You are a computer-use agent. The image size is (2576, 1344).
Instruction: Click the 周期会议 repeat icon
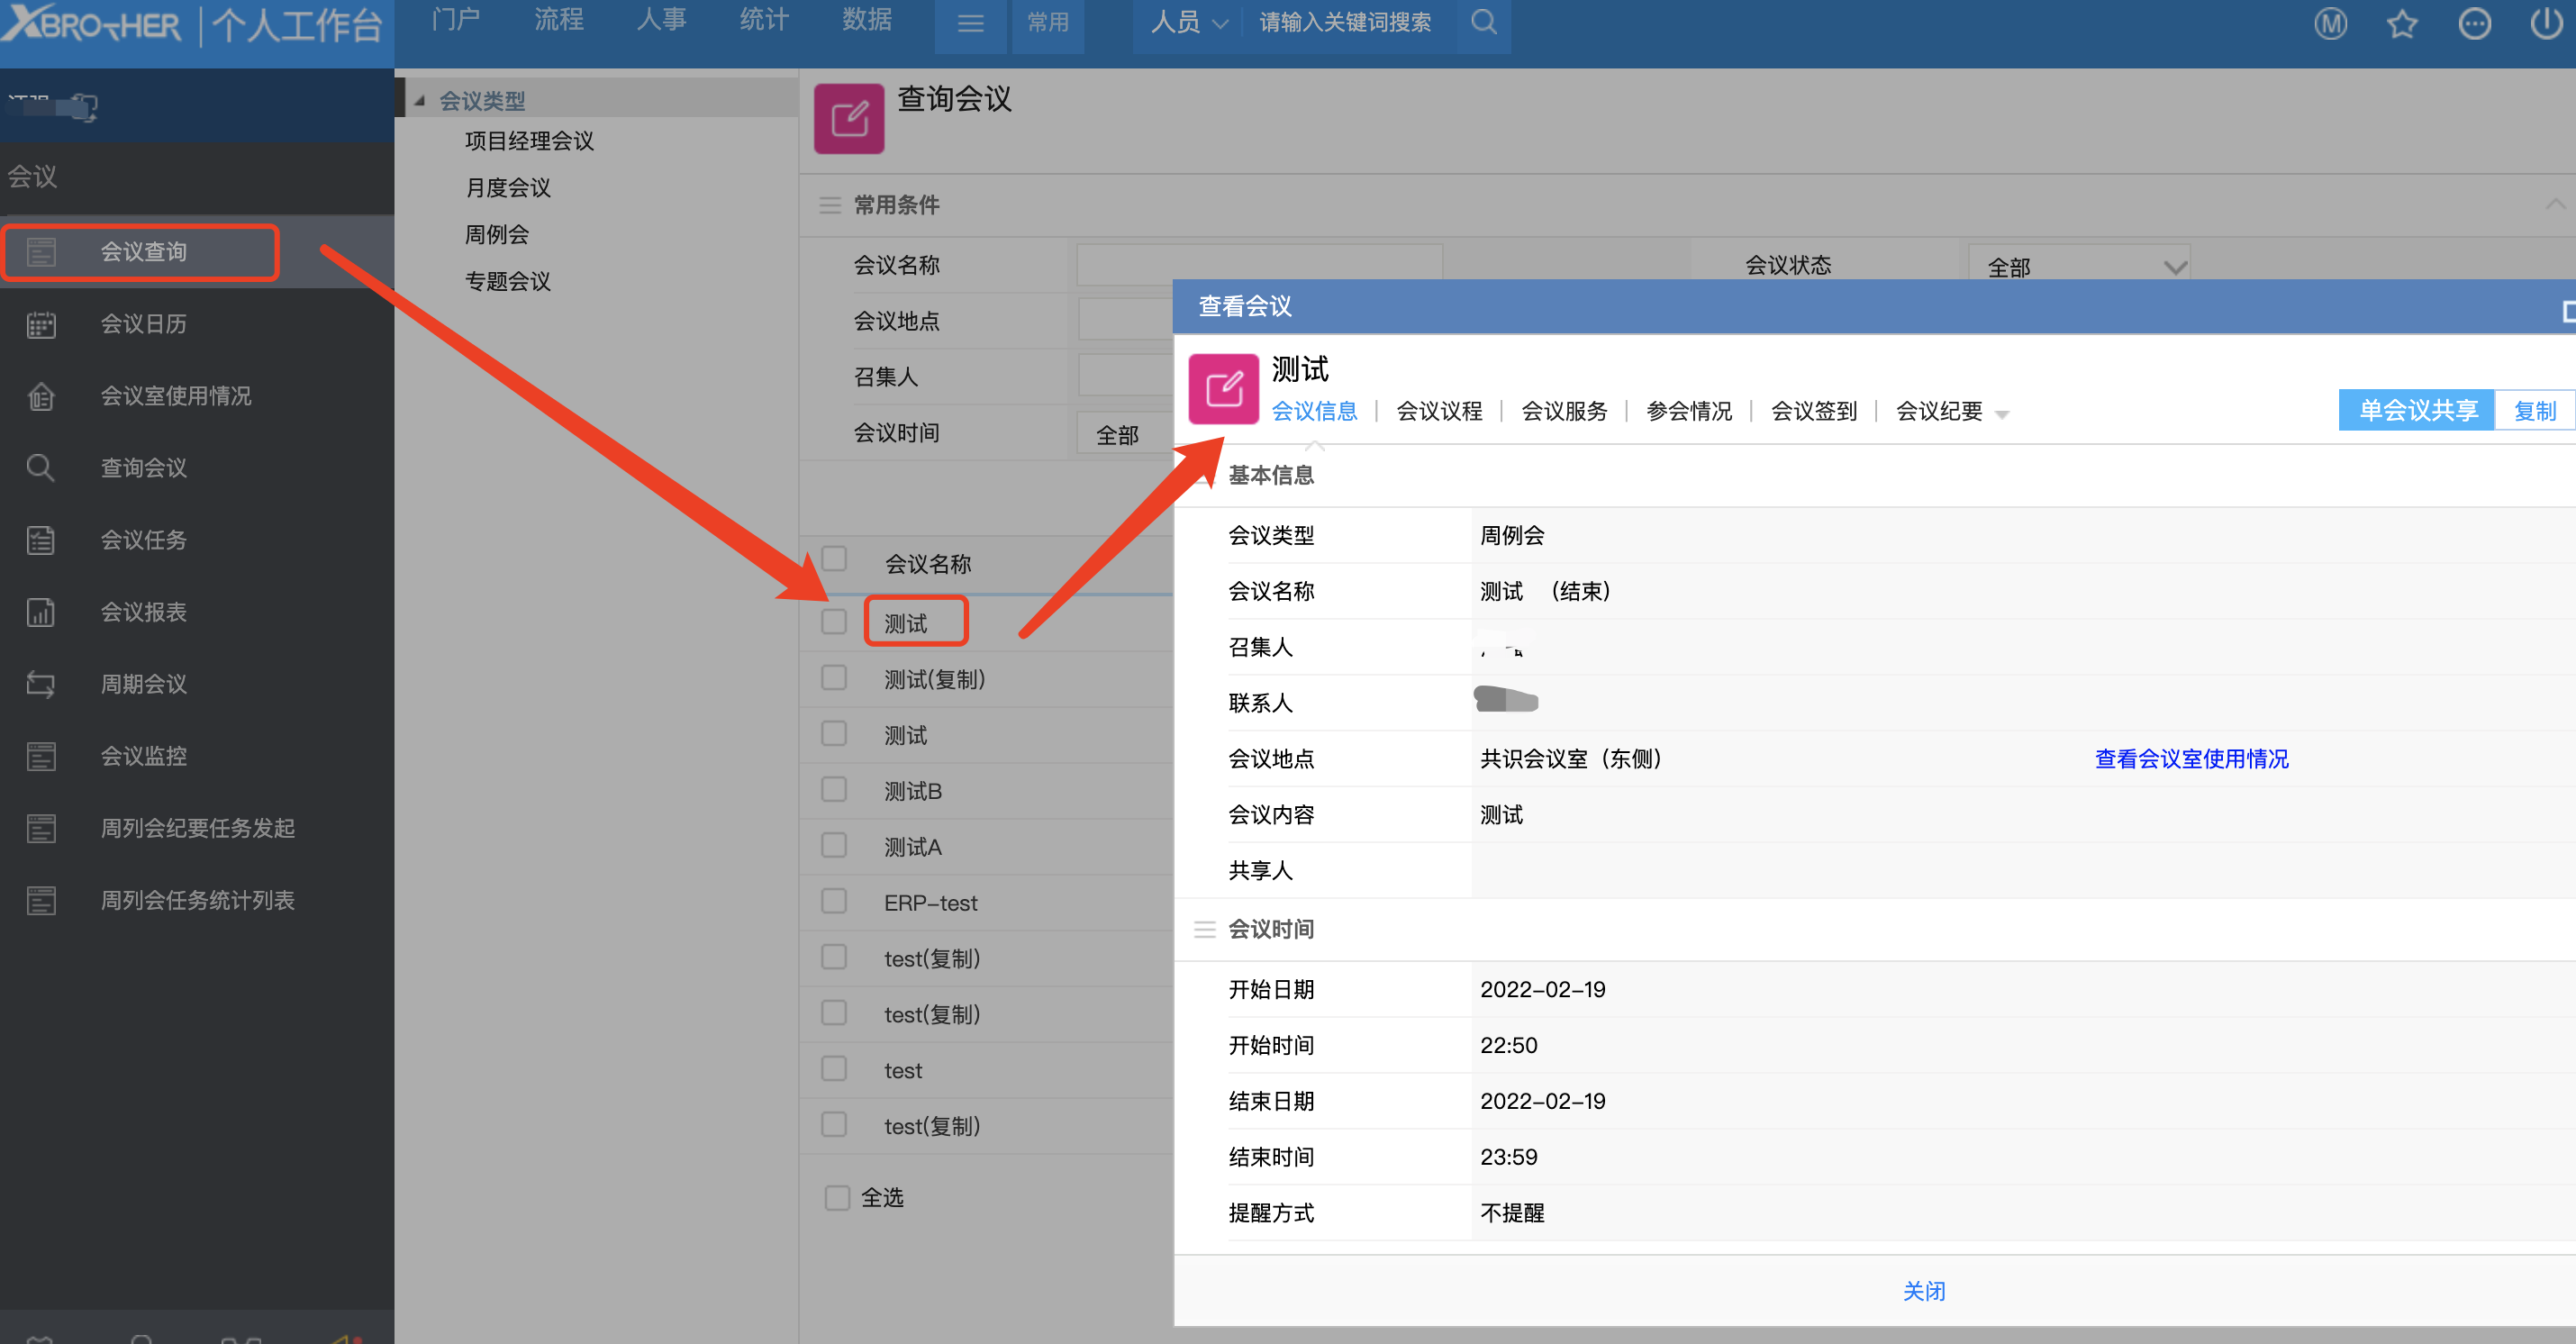click(x=41, y=684)
